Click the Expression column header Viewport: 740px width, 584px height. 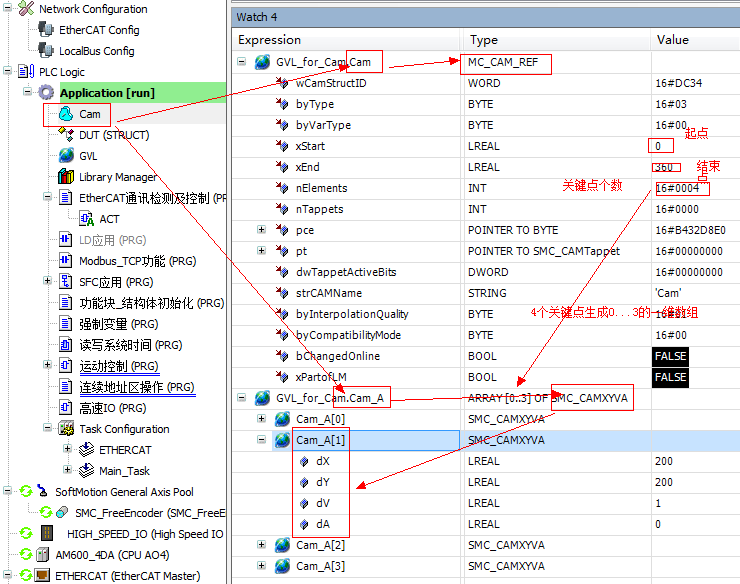coord(269,40)
